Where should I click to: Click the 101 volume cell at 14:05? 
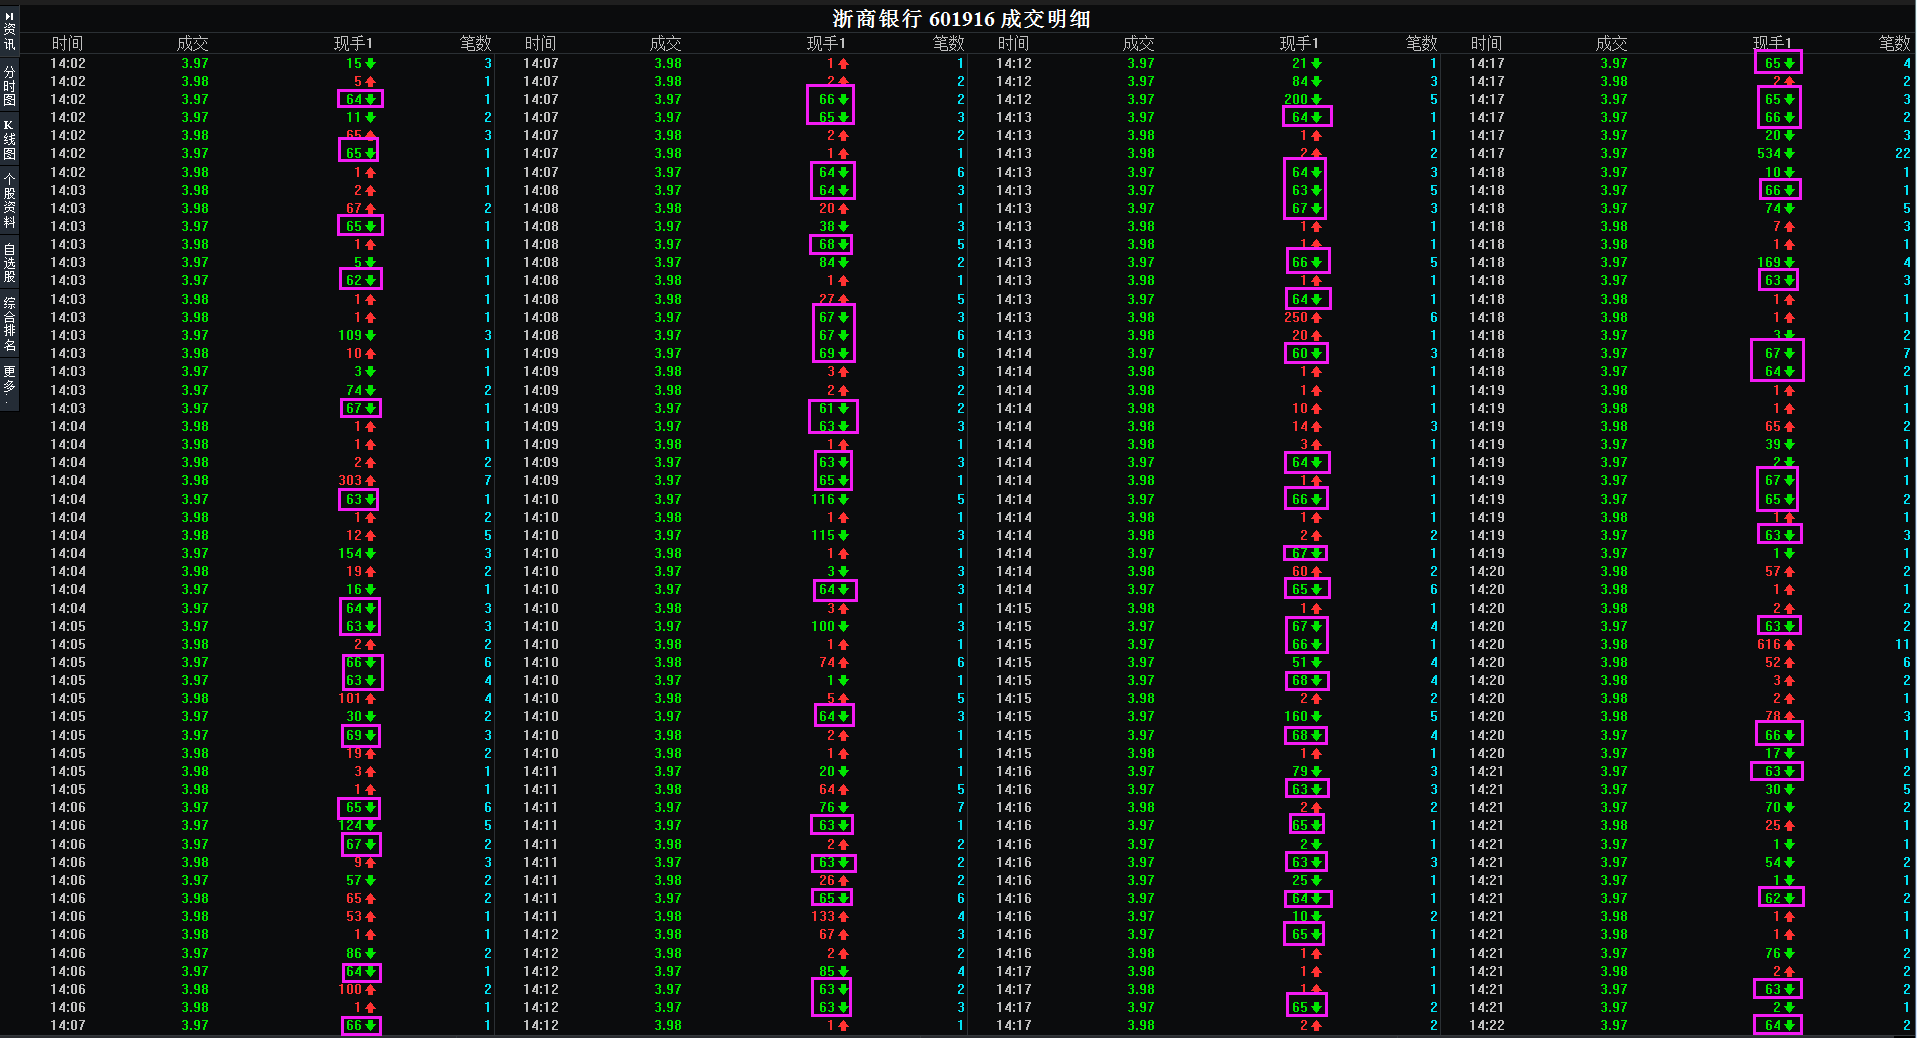(x=356, y=698)
